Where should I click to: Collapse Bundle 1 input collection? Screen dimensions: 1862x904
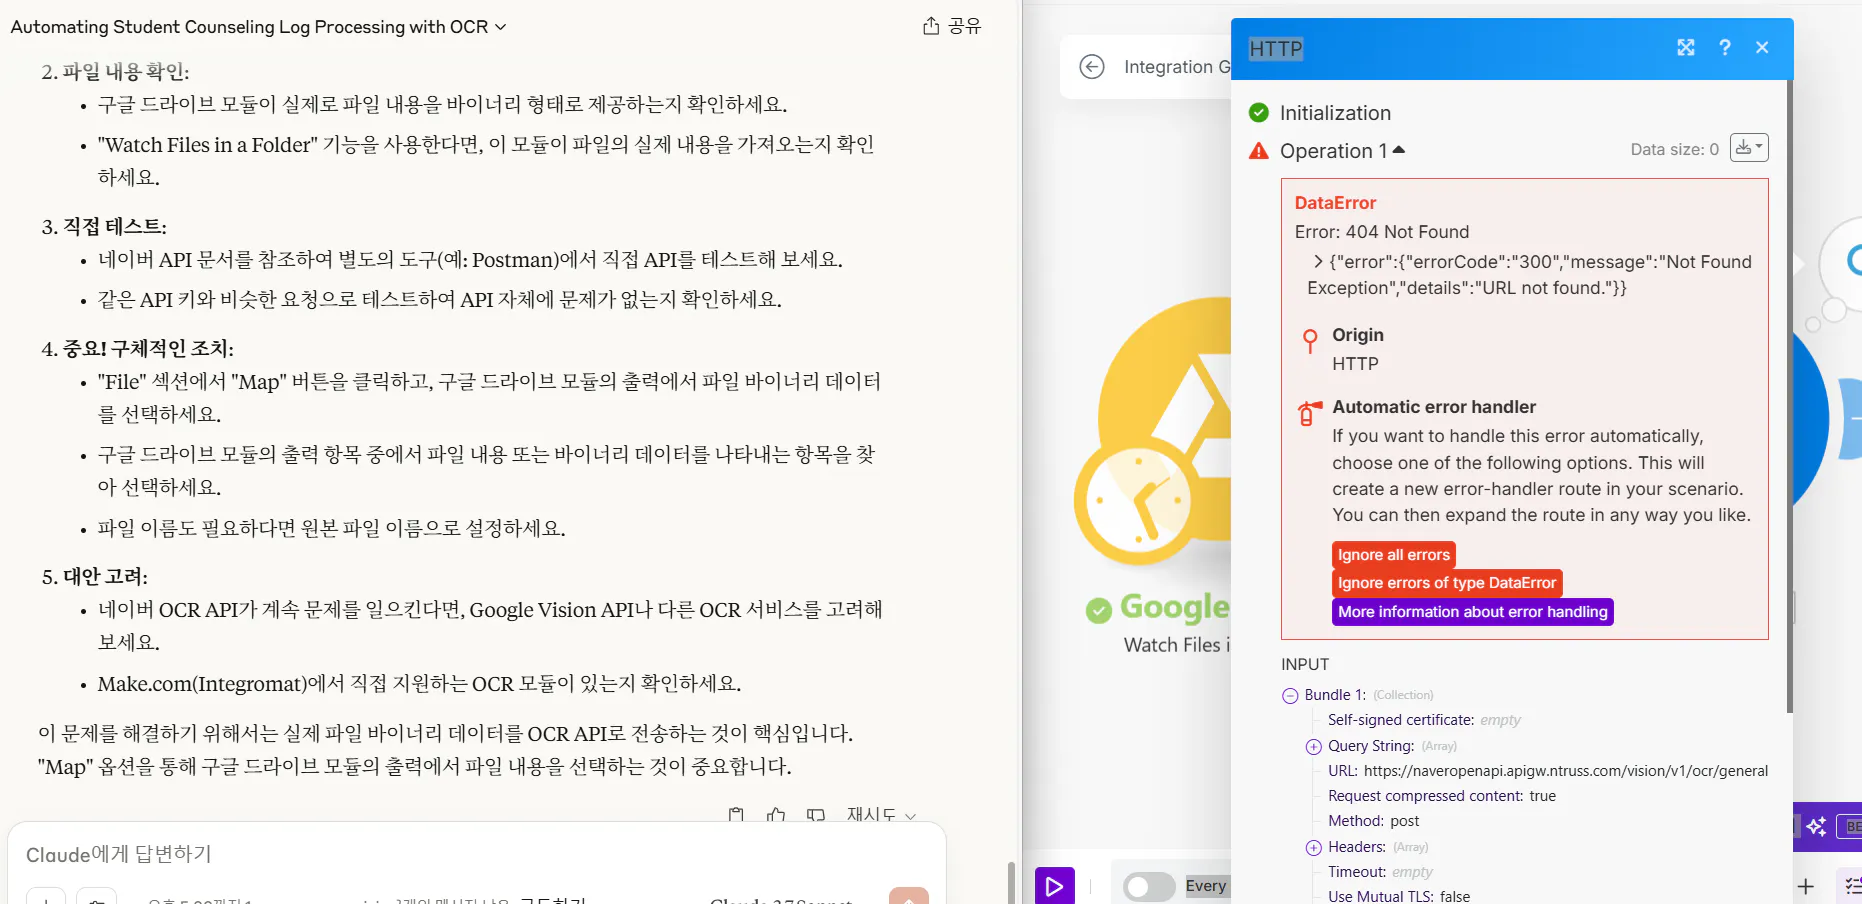pyautogui.click(x=1290, y=696)
